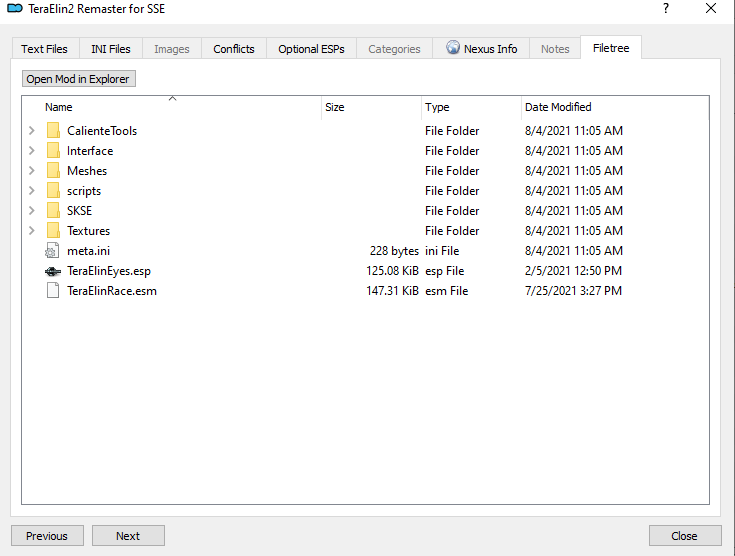735x556 pixels.
Task: Select the Filetree tab
Action: point(611,48)
